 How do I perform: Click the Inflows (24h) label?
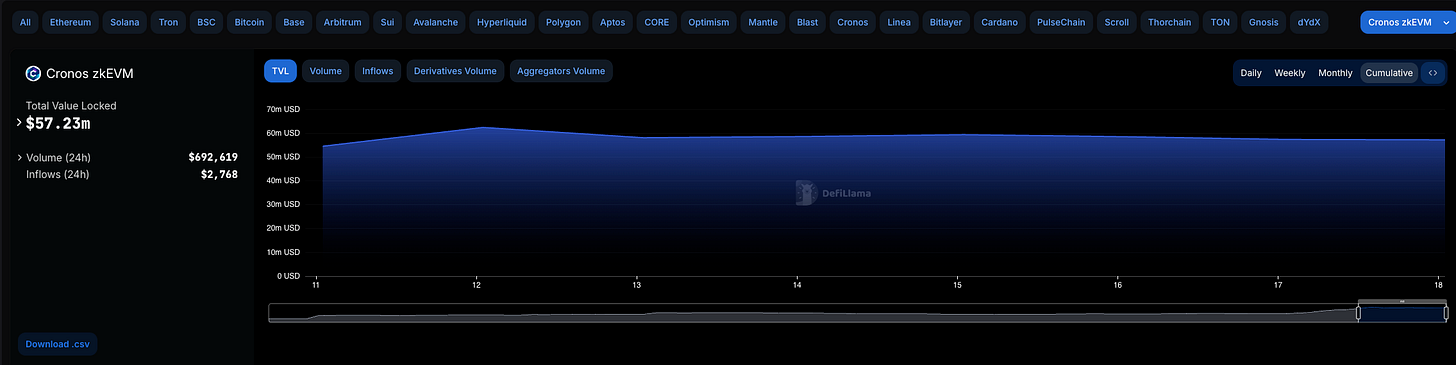pyautogui.click(x=58, y=174)
